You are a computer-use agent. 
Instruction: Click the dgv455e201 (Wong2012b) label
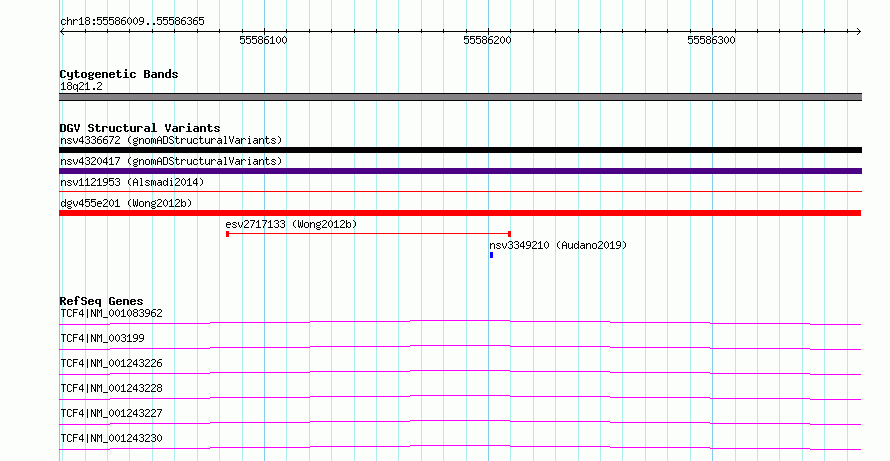(x=126, y=203)
